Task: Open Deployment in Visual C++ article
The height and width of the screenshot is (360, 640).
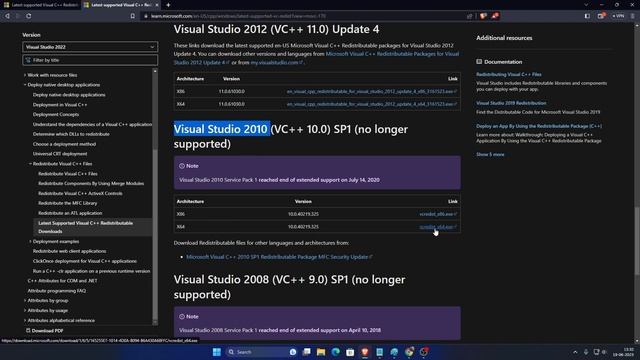Action: (x=60, y=104)
